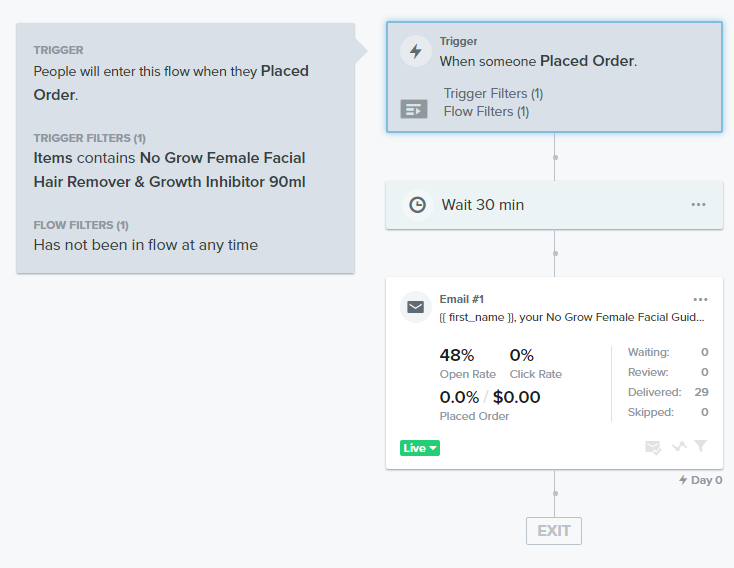
Task: Open Flow Filters (1) in trigger card
Action: pos(486,111)
